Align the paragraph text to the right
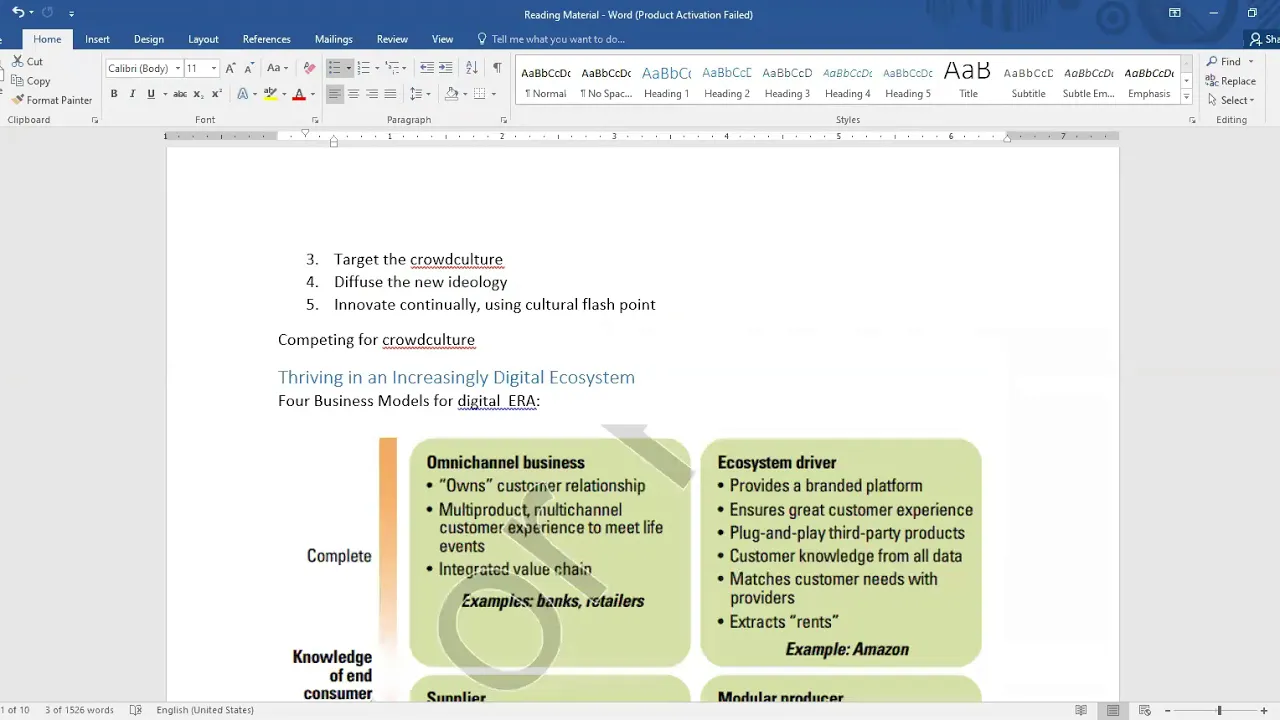This screenshot has height=720, width=1280. click(372, 94)
